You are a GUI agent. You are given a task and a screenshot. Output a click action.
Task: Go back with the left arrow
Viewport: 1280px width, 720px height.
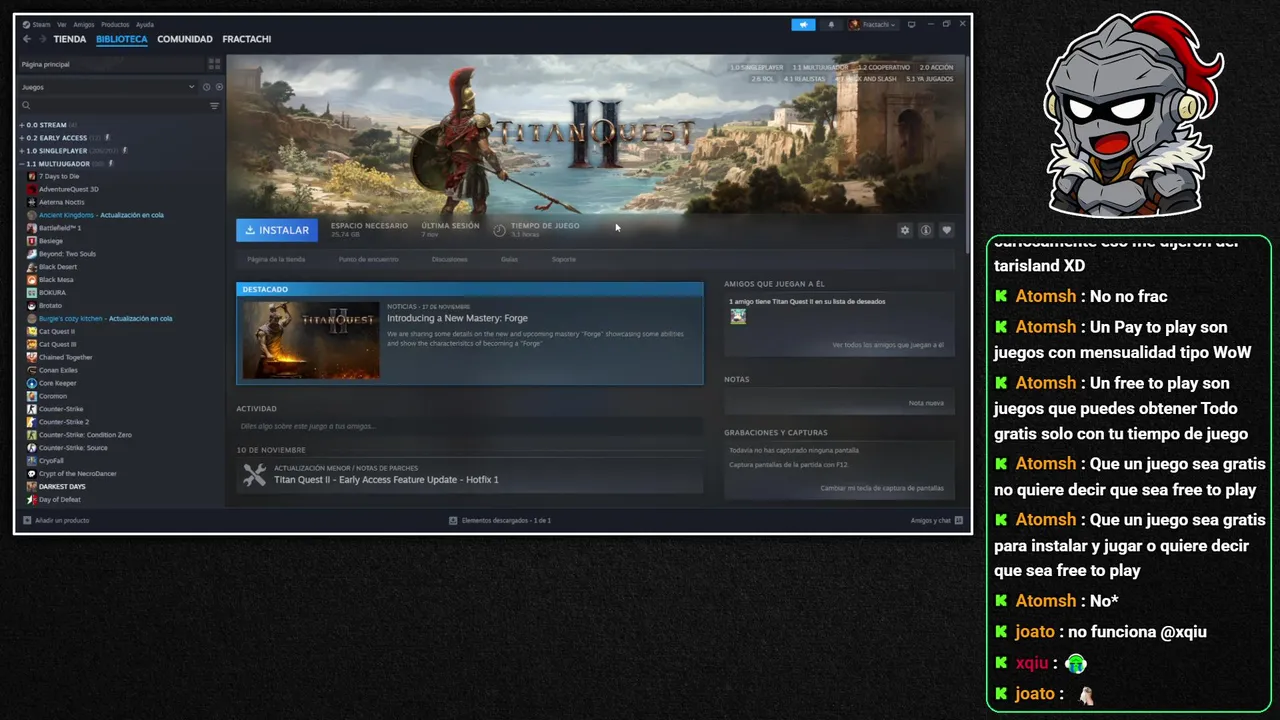click(x=27, y=39)
